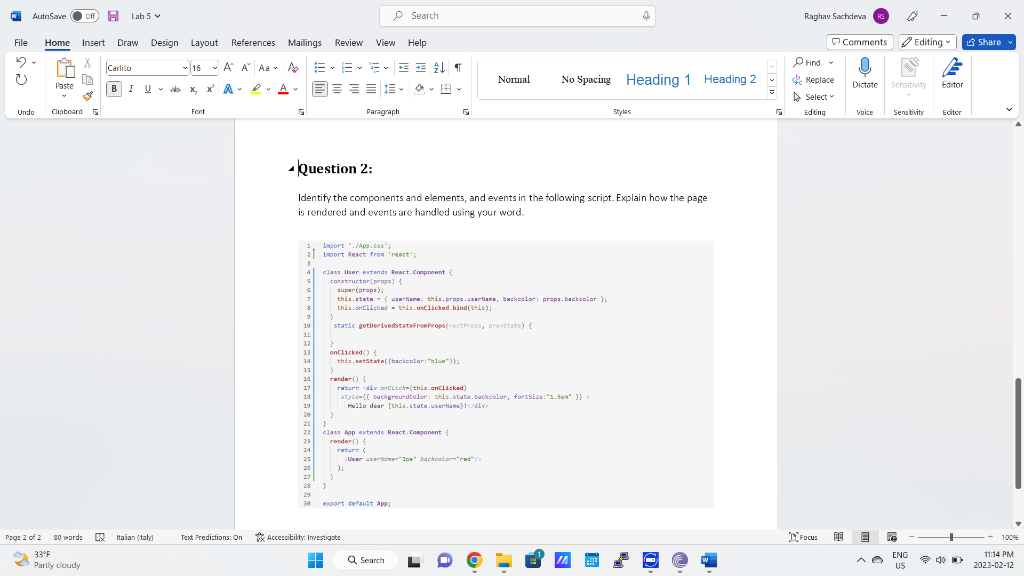Toggle Subscript formatting

point(193,89)
